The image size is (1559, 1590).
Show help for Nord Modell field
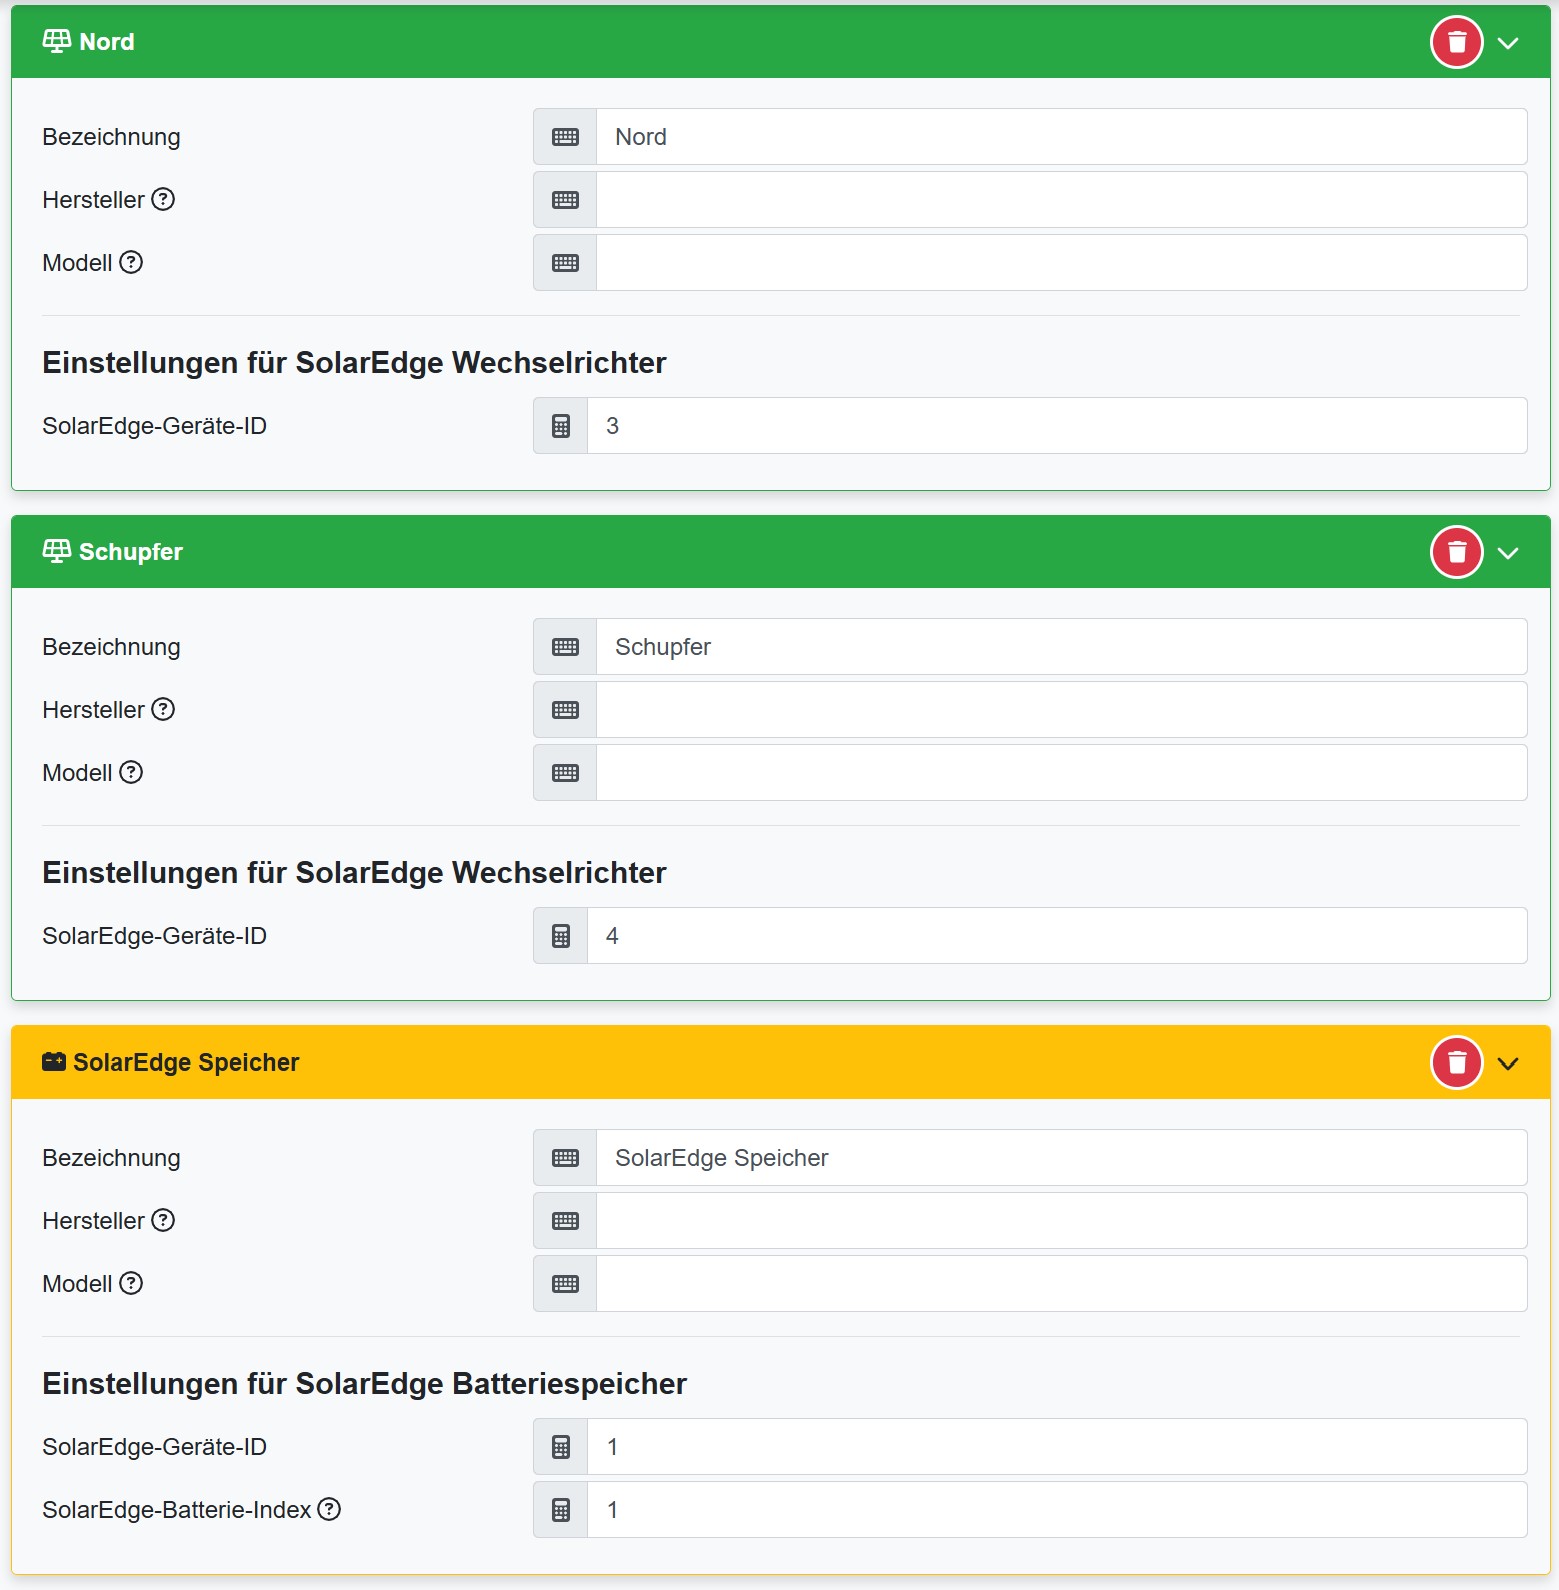131,262
